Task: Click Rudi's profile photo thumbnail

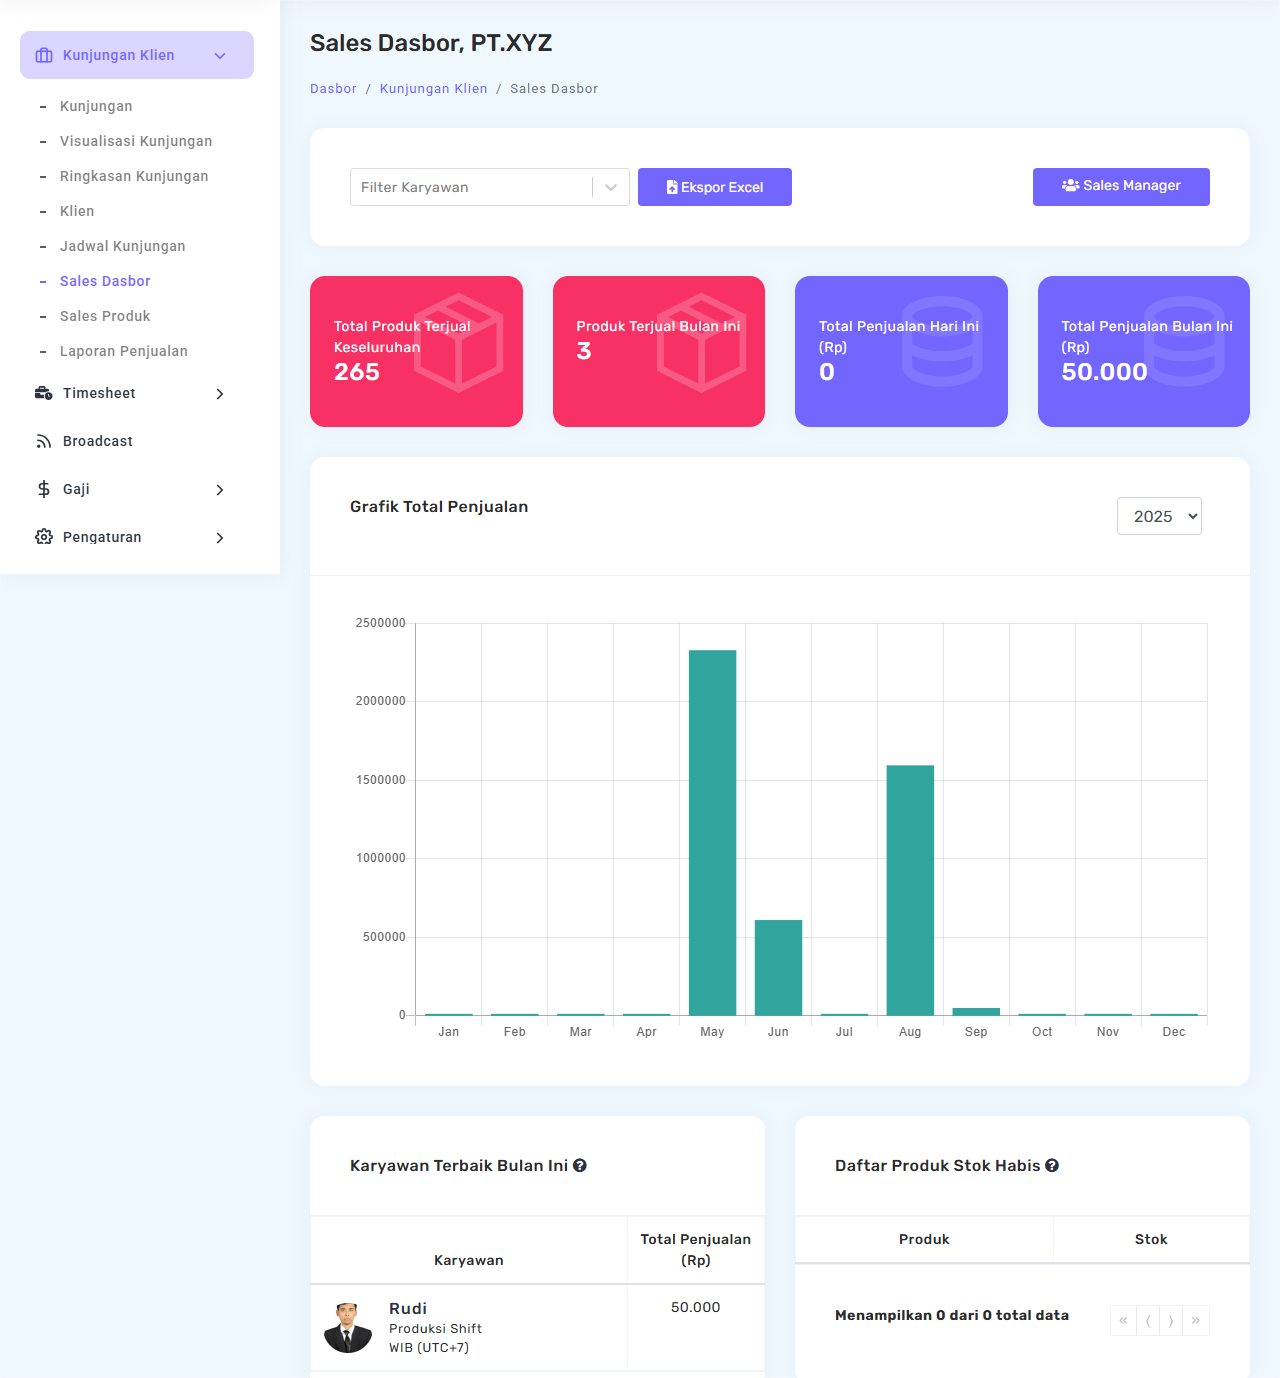Action: tap(348, 1328)
